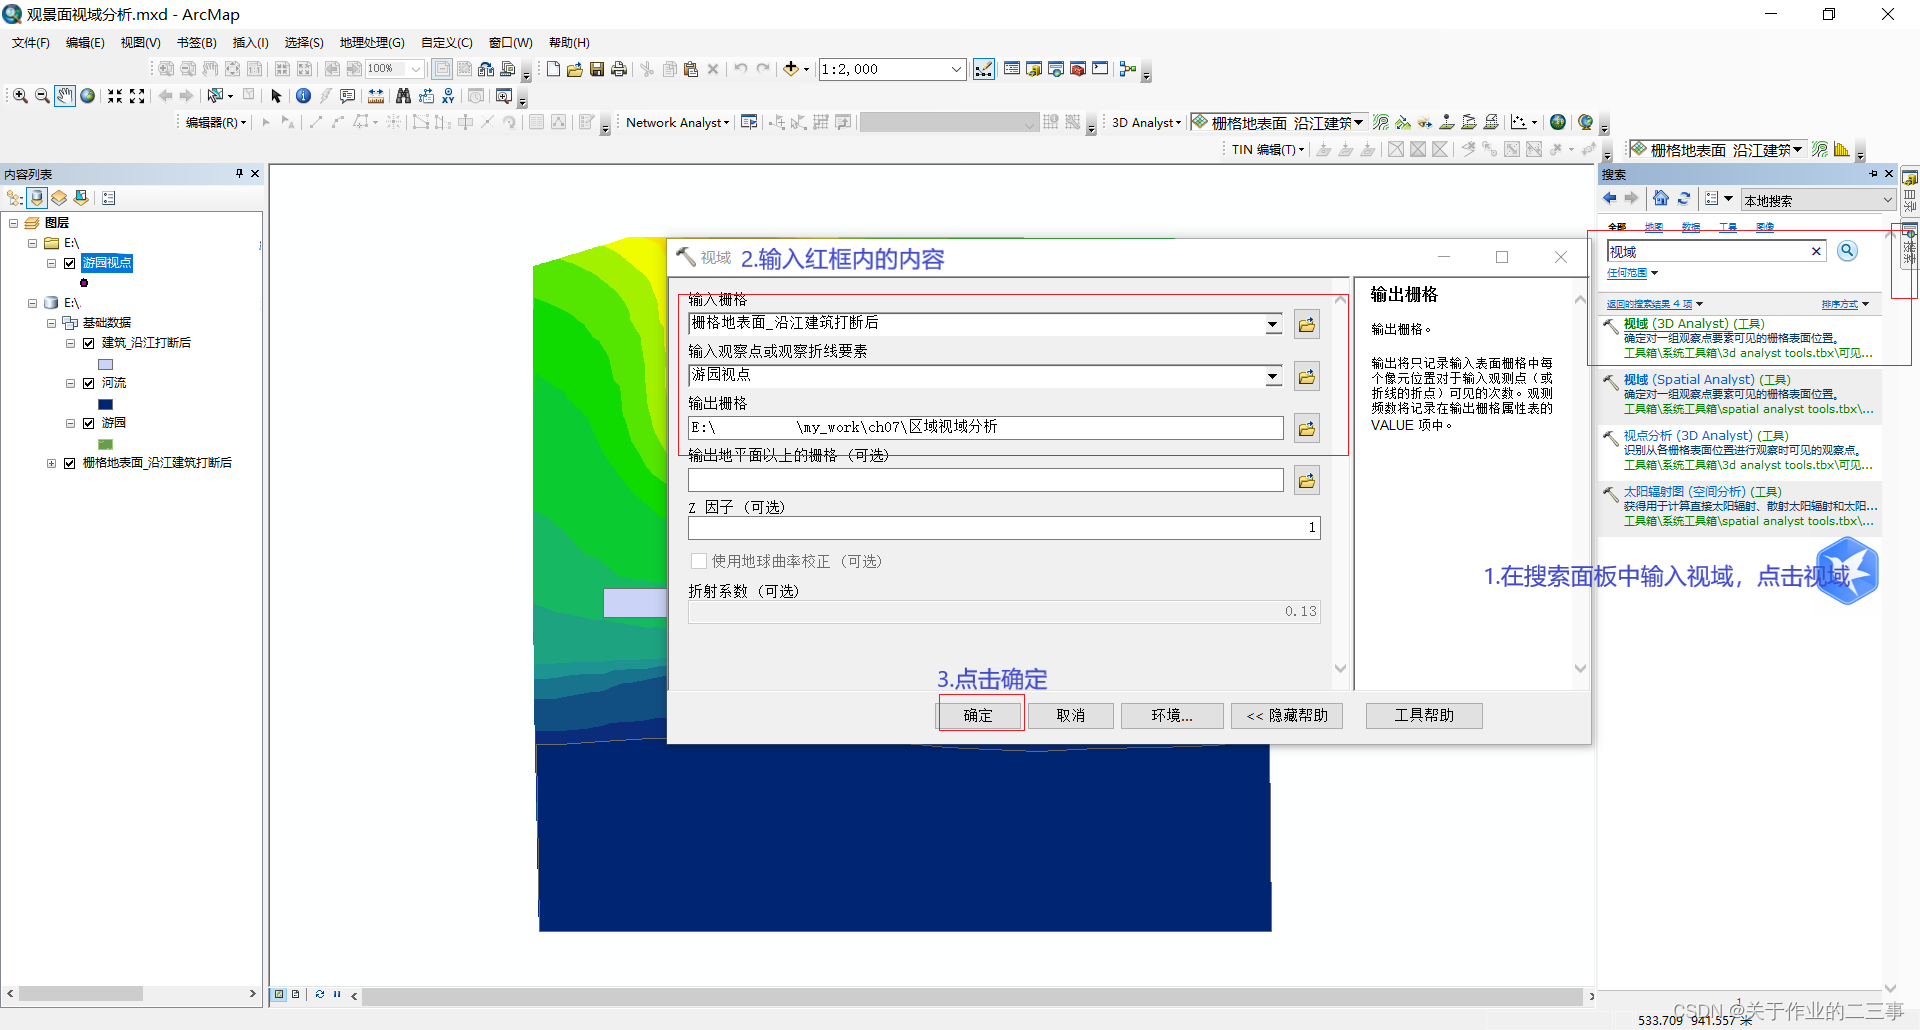Click the 工具帮助 button
Image resolution: width=1920 pixels, height=1030 pixels.
pos(1424,715)
